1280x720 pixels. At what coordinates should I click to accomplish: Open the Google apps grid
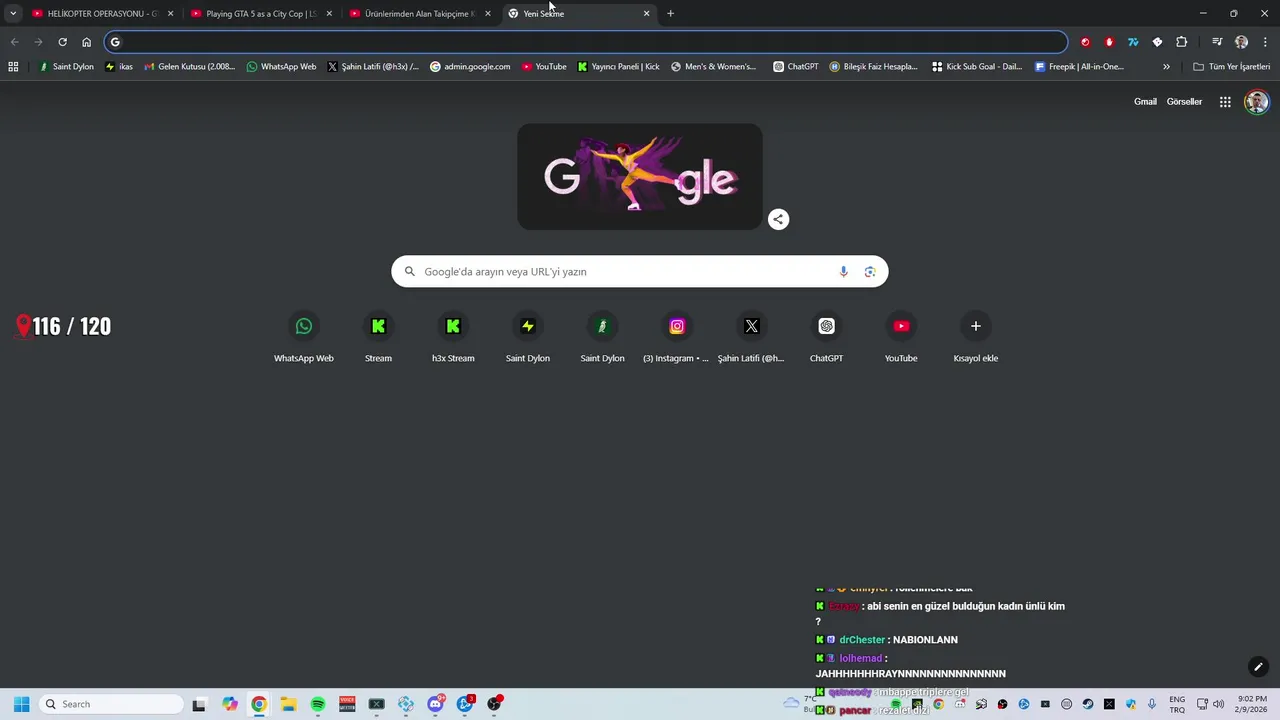1225,102
